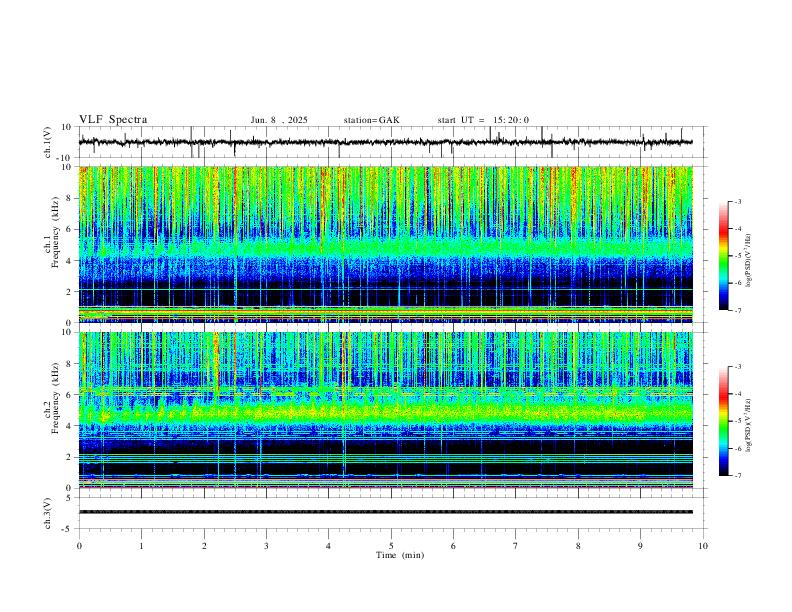This screenshot has width=792, height=612.
Task: Click the 'ch.3(V)' axis label
Action: [x=48, y=513]
